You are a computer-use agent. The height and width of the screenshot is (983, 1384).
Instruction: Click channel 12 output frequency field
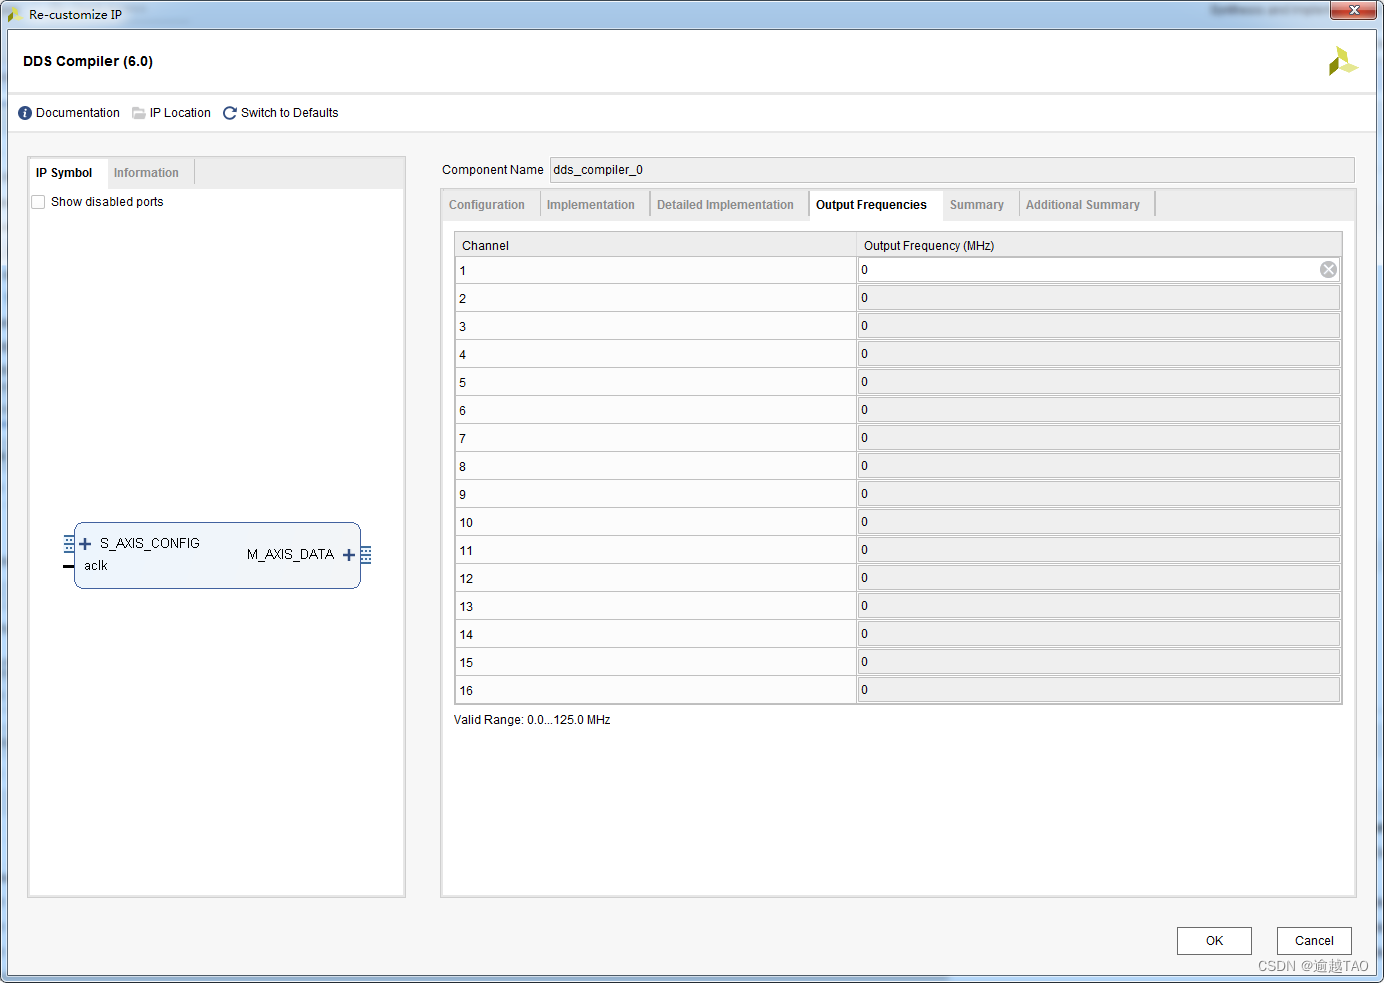[1099, 578]
